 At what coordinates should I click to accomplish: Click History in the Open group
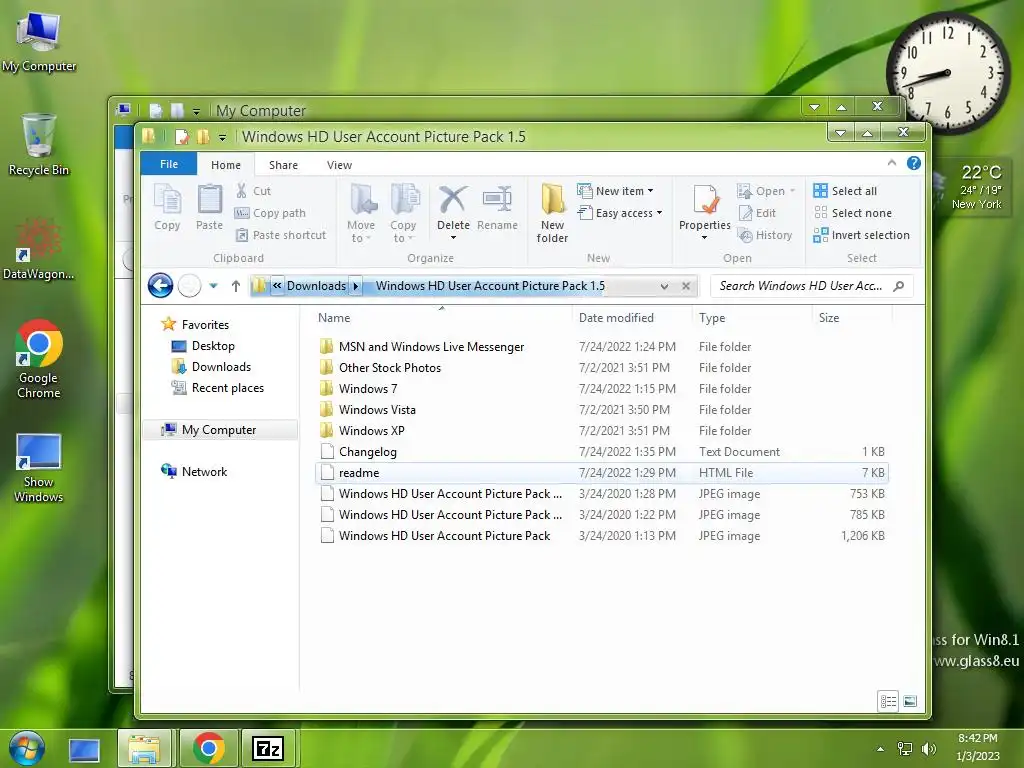764,235
